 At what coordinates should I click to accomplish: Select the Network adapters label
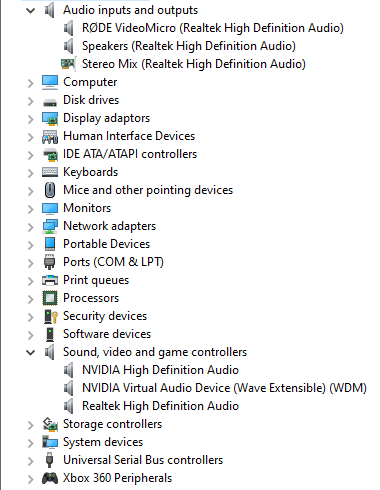[x=109, y=226]
